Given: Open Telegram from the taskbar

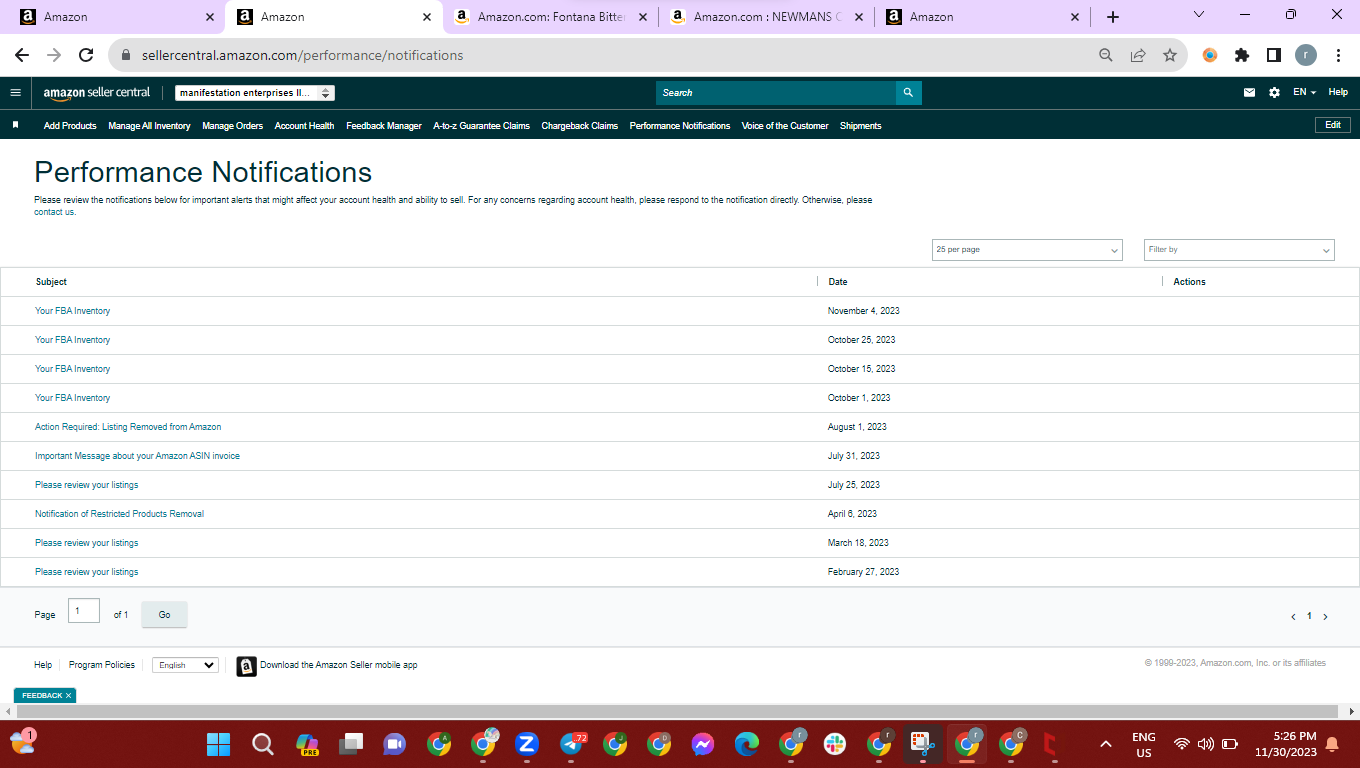Looking at the screenshot, I should coord(572,744).
